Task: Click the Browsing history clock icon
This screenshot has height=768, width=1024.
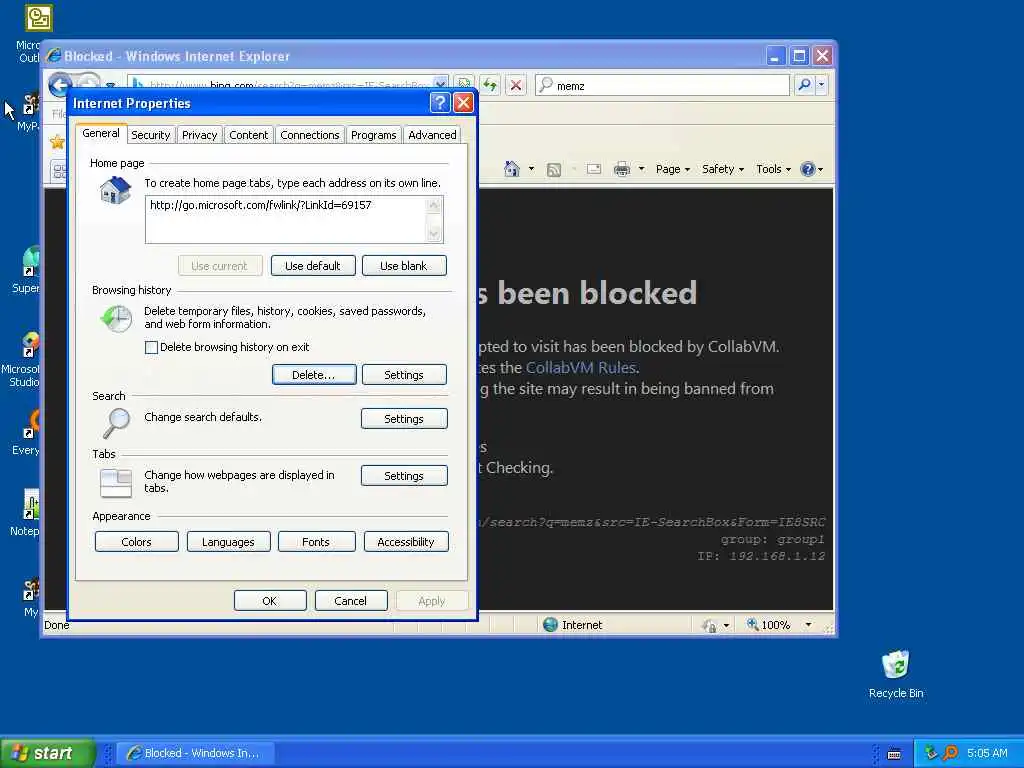Action: (x=117, y=319)
